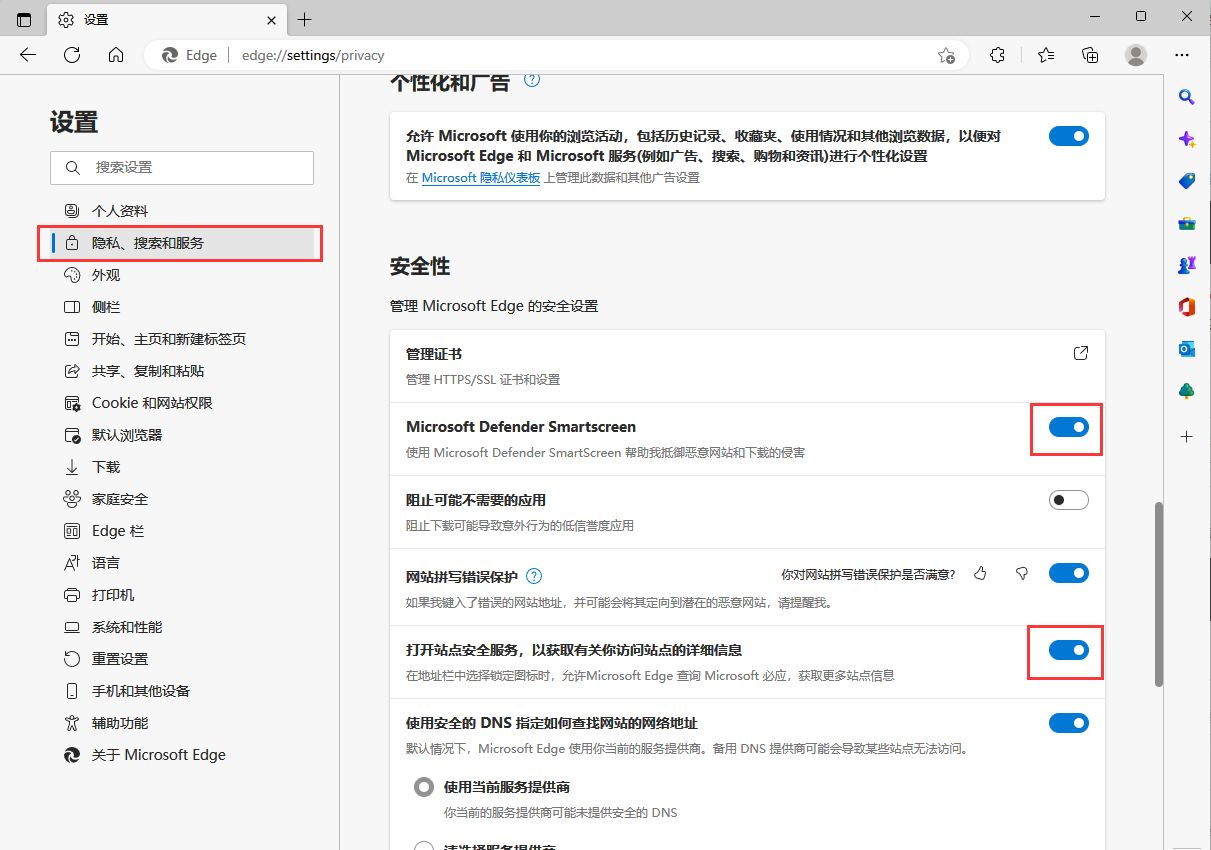
Task: Open the Collections icon in toolbar
Action: pyautogui.click(x=1090, y=55)
